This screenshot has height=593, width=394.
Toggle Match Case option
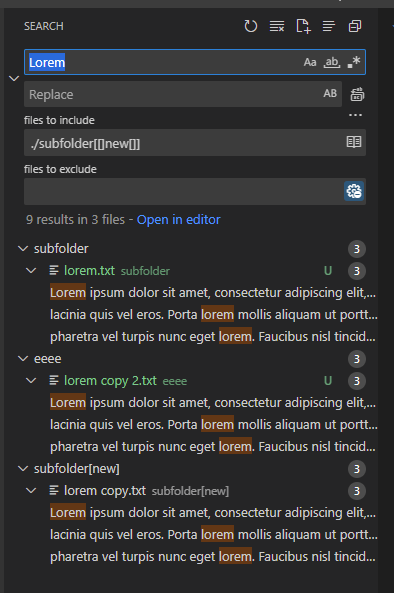coord(310,62)
